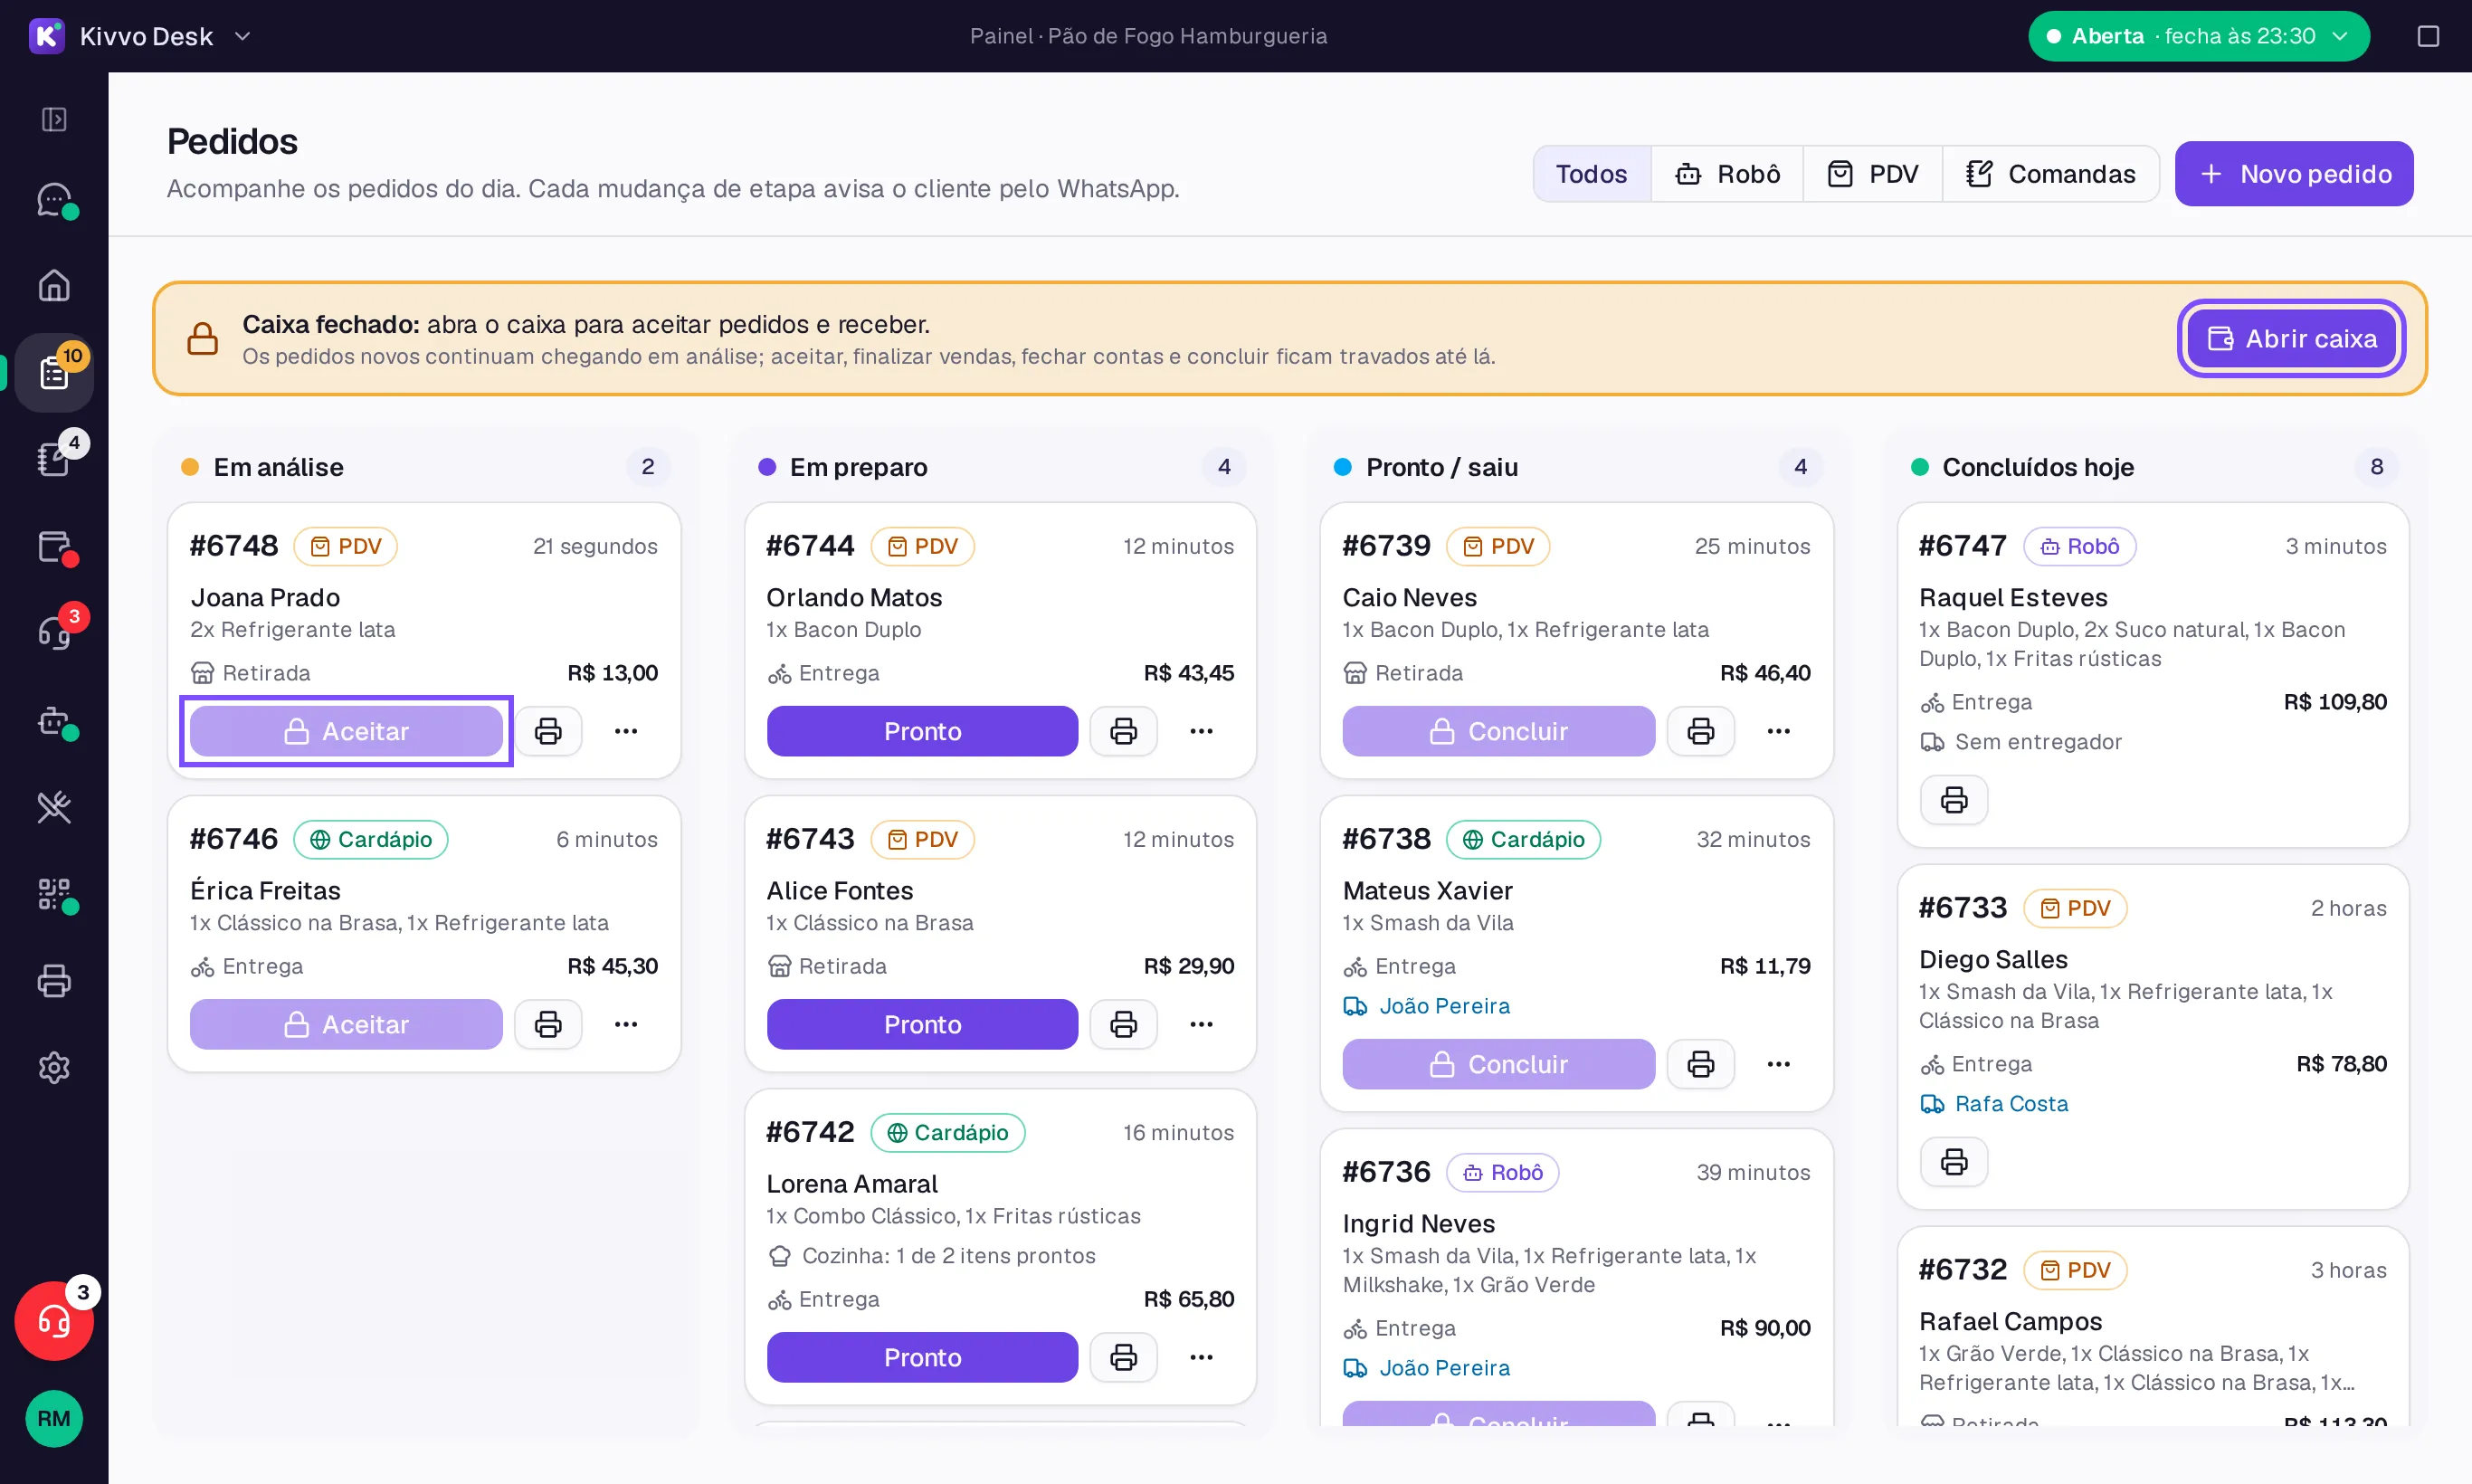Click Concluir on order #6738

pyautogui.click(x=1498, y=1064)
